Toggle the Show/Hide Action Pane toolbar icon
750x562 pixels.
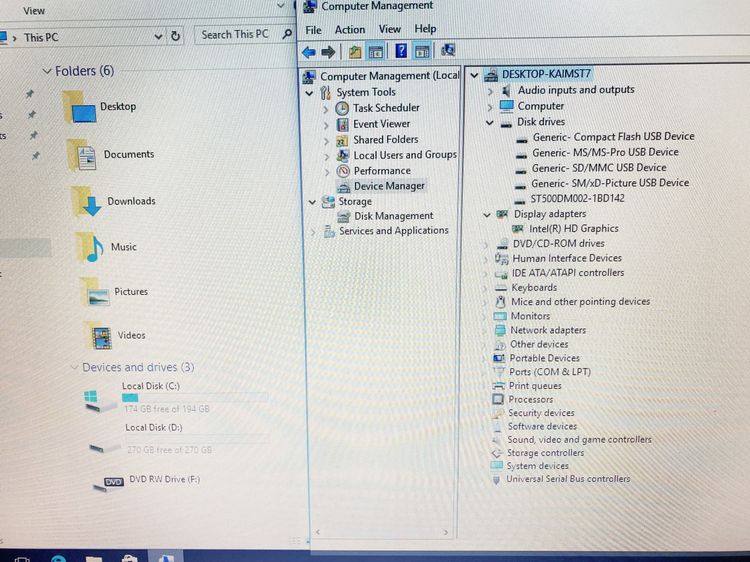pyautogui.click(x=421, y=51)
